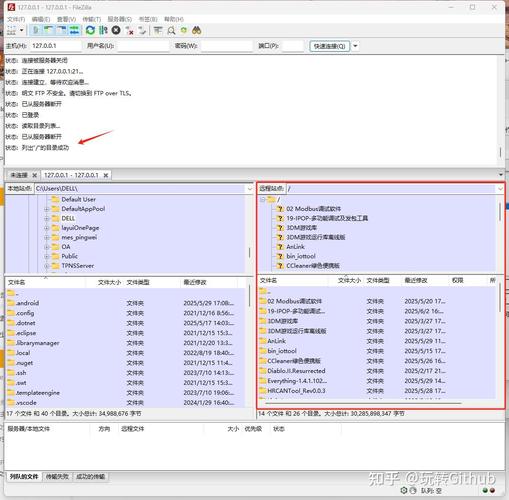Select 02 Modbus folder in remote tree
The image size is (509, 500).
click(x=313, y=209)
